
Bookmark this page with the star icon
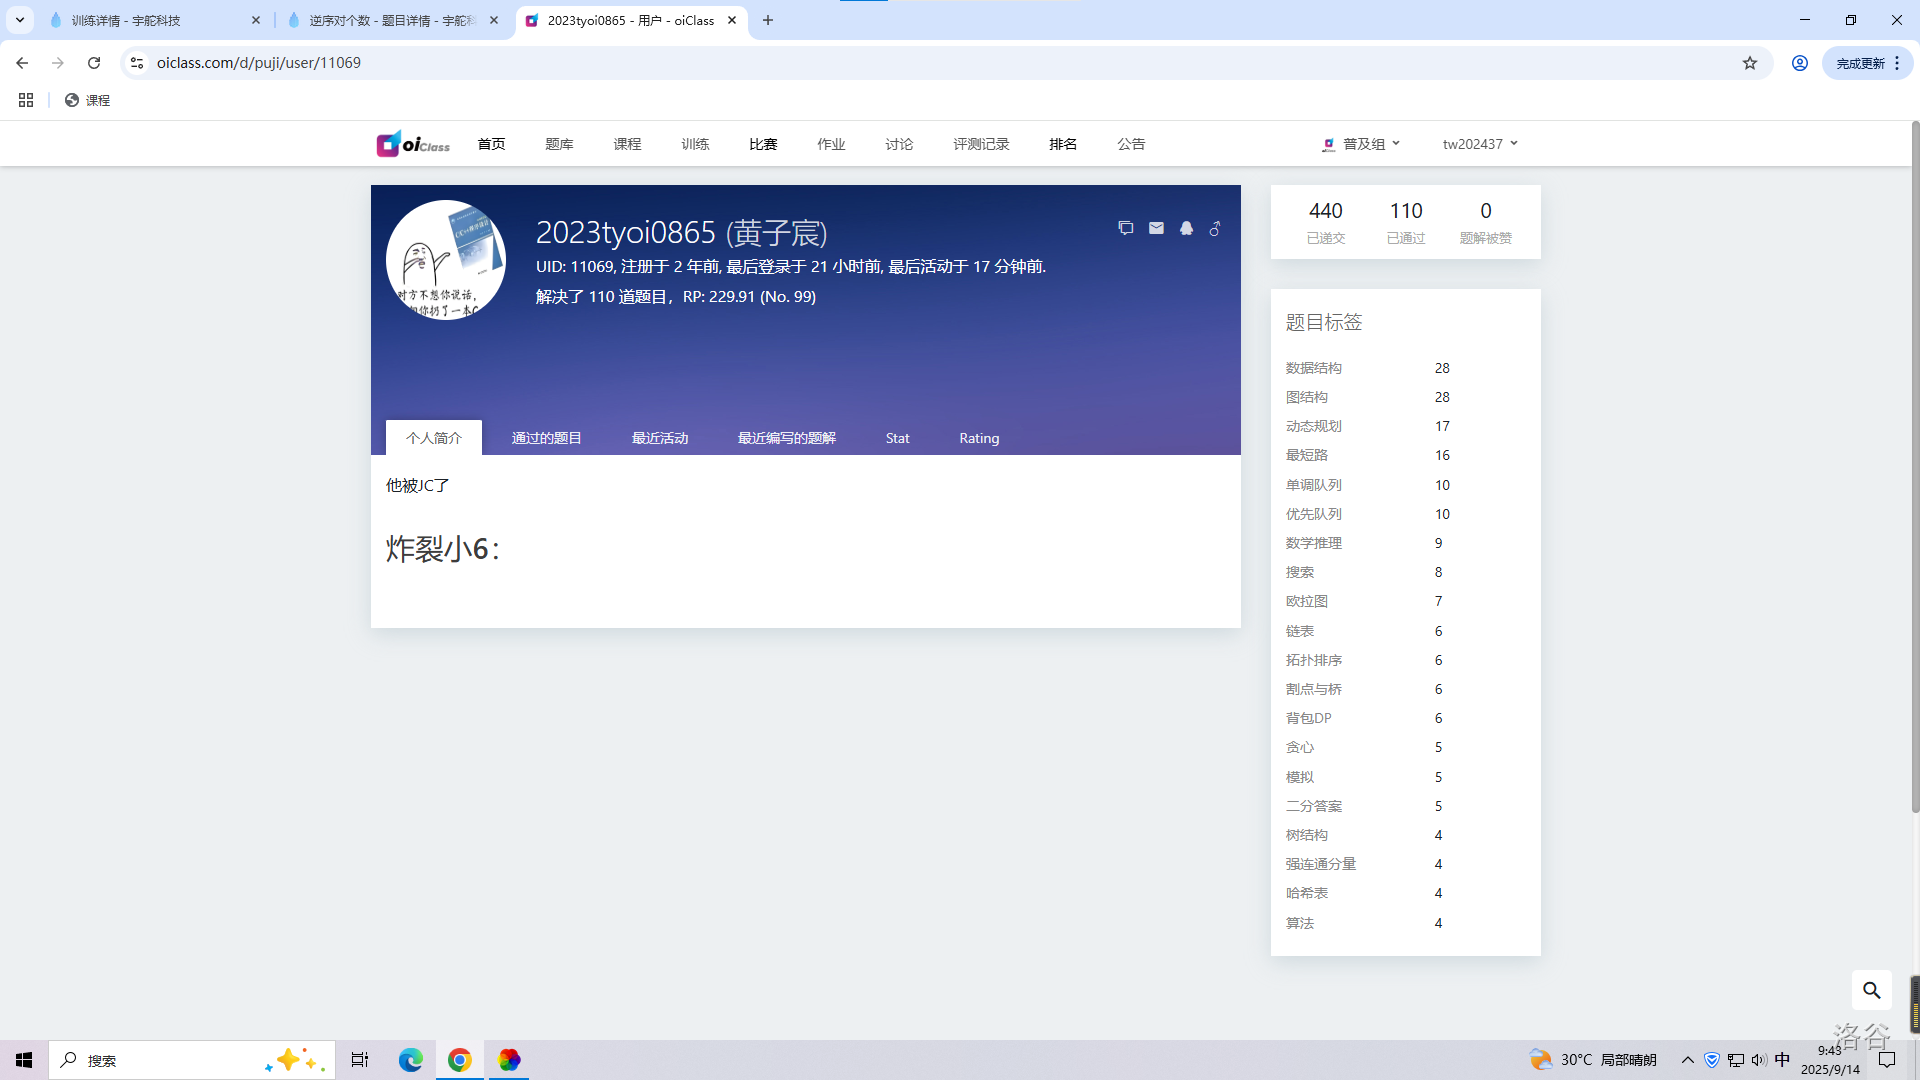(x=1749, y=63)
